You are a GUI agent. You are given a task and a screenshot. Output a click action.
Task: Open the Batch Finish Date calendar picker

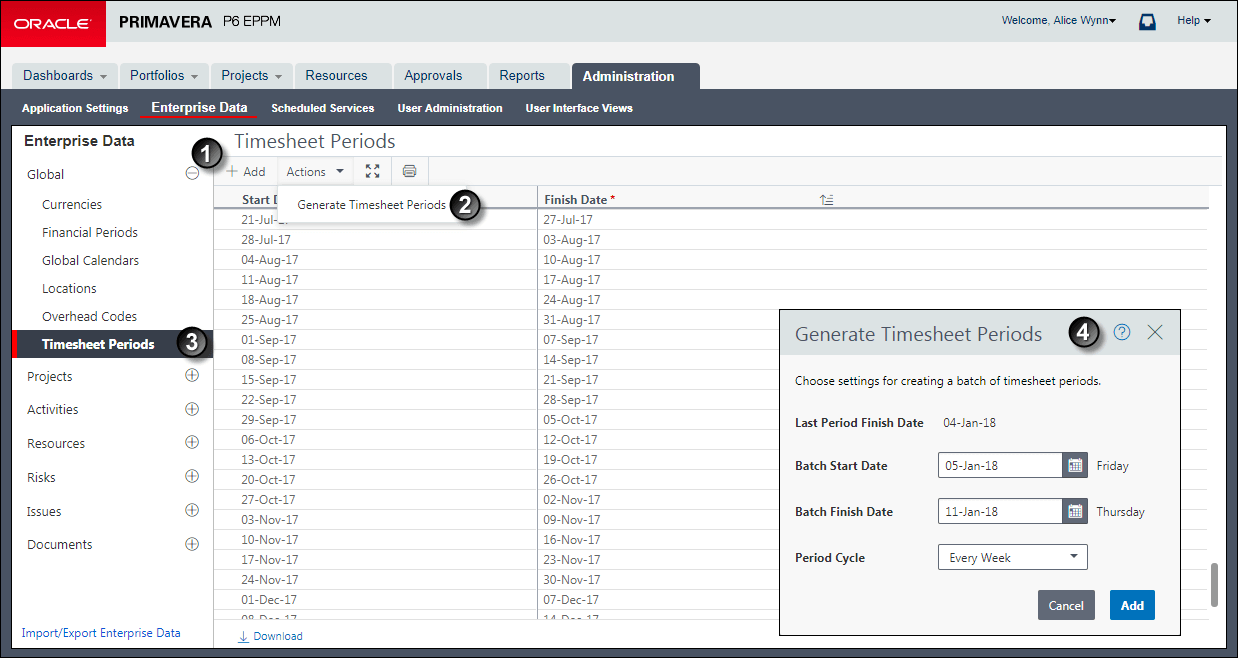click(1074, 511)
